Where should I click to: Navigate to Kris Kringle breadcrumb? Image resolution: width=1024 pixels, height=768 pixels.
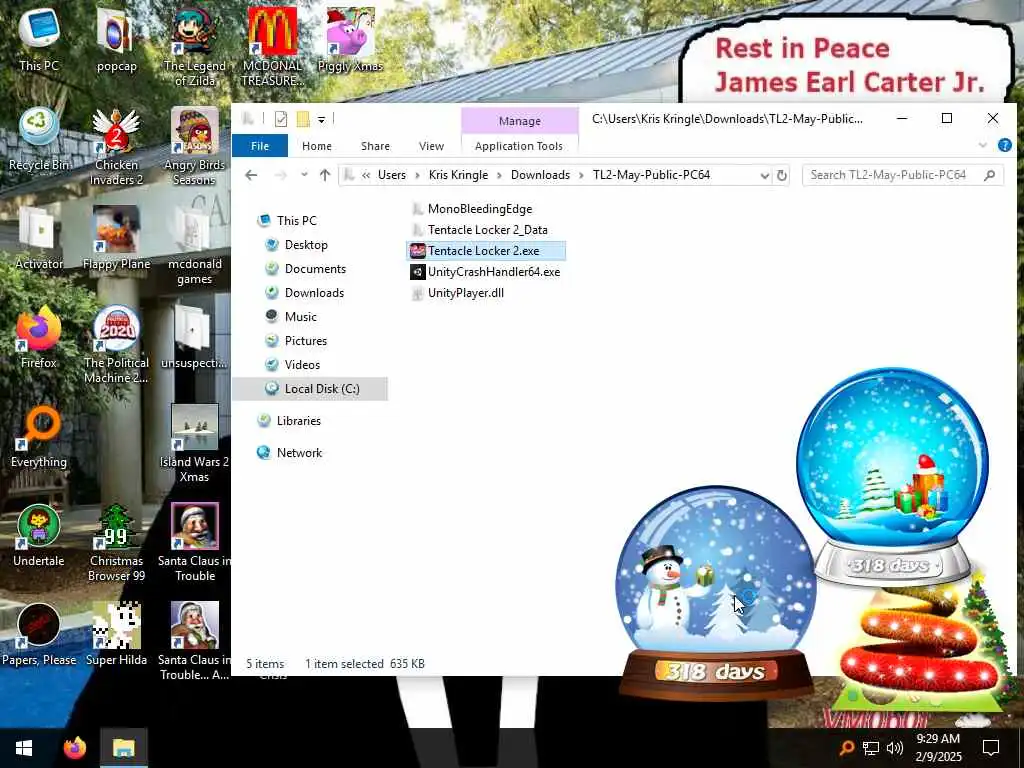tap(458, 175)
